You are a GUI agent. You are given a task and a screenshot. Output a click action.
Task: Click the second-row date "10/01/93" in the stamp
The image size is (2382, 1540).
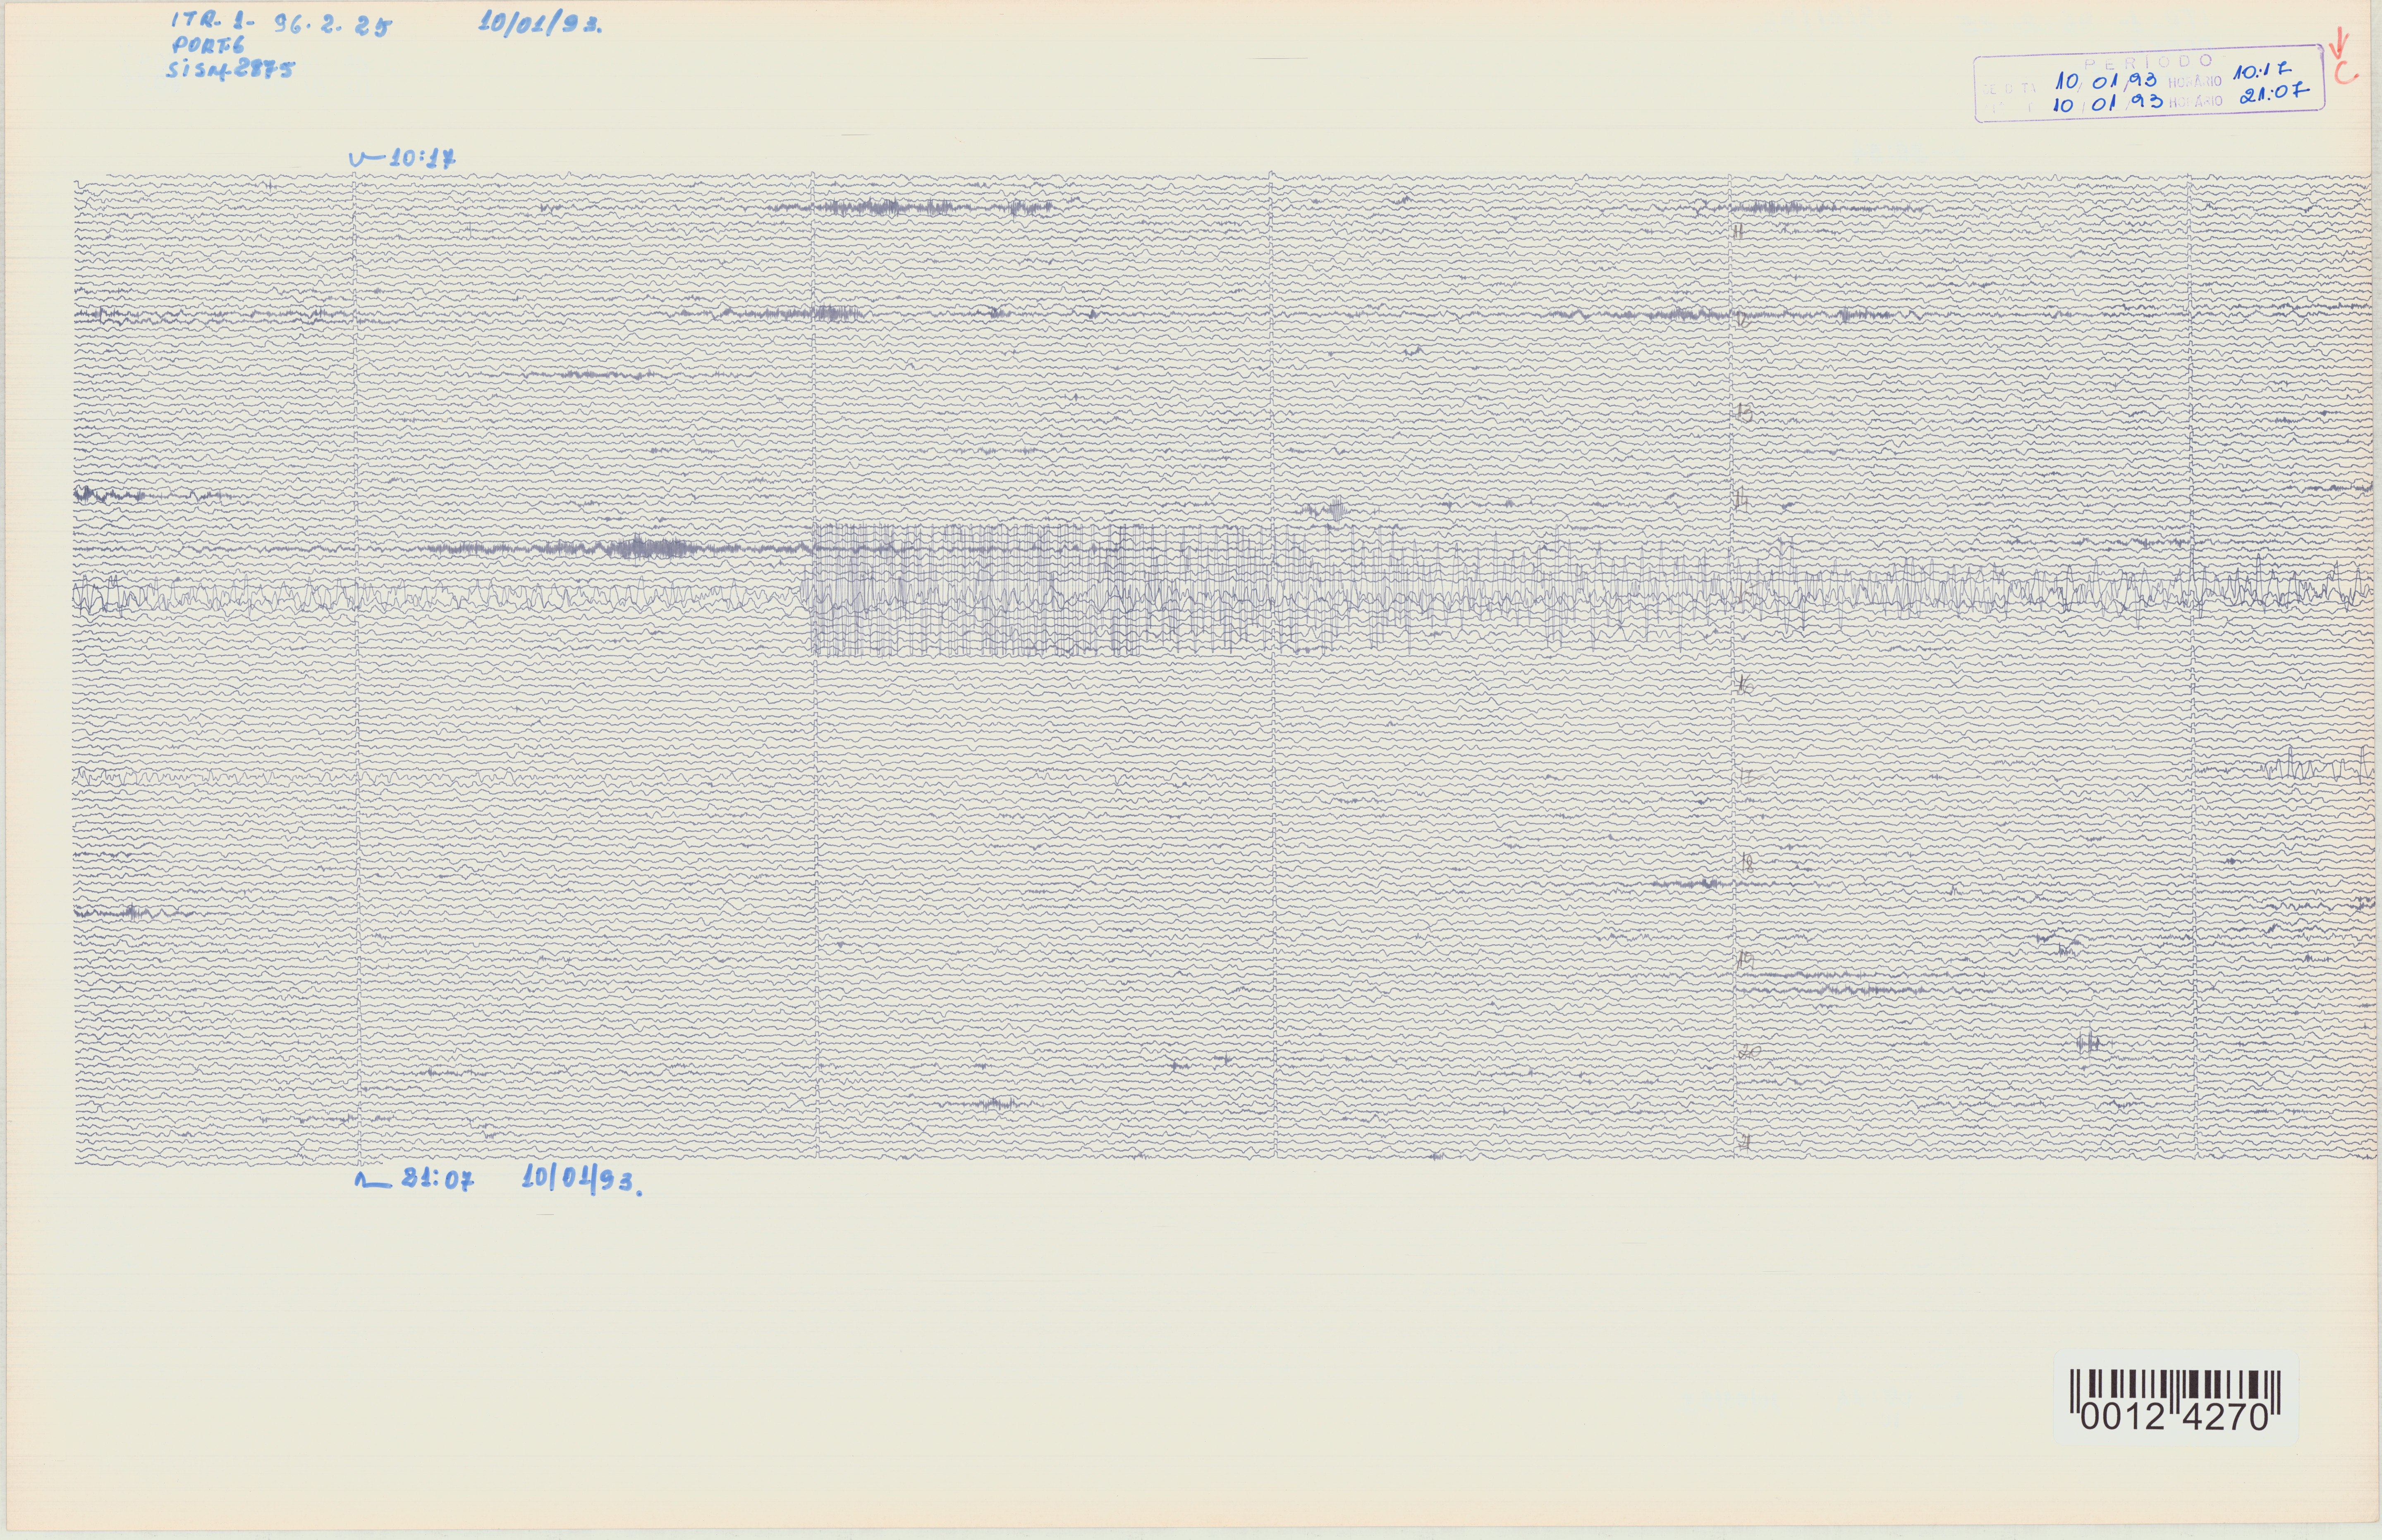[2108, 102]
